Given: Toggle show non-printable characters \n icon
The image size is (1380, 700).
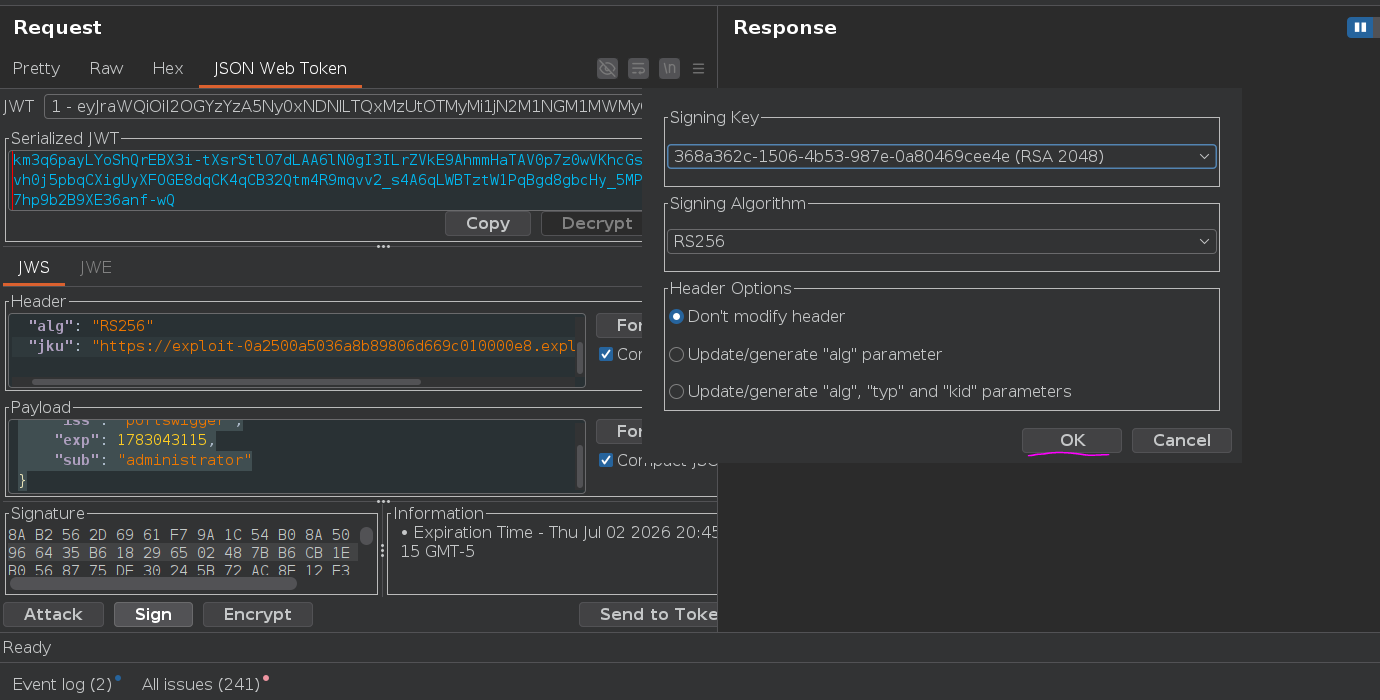Looking at the screenshot, I should 669,68.
